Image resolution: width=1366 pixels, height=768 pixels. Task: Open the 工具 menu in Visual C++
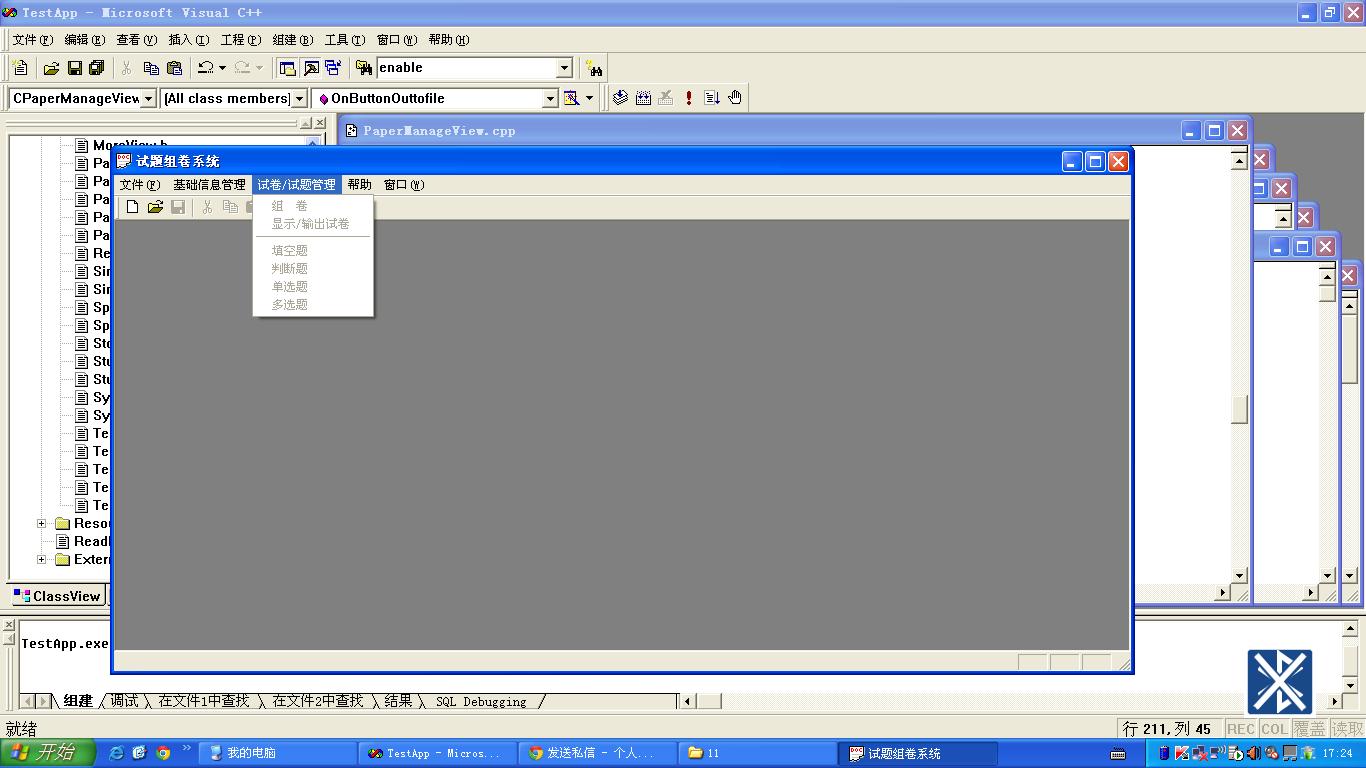(344, 40)
